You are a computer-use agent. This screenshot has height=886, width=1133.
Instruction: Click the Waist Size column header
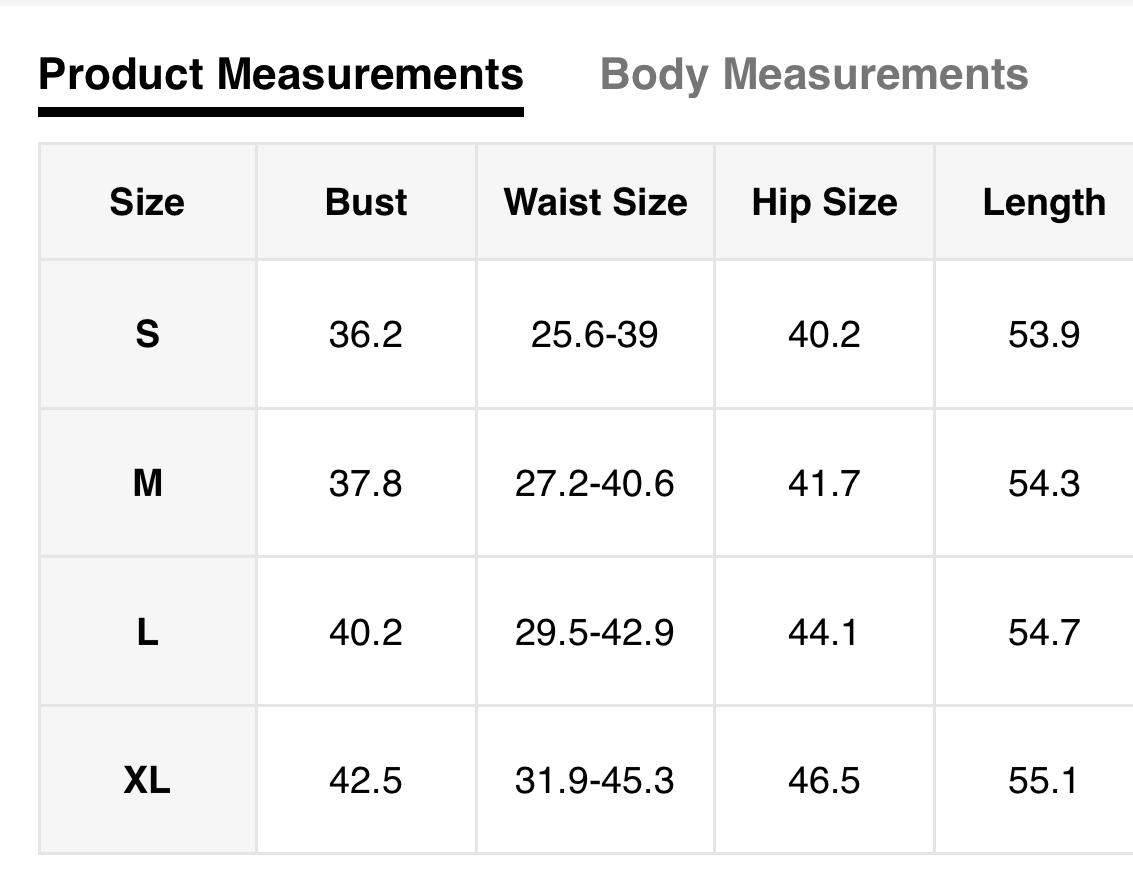pyautogui.click(x=595, y=202)
